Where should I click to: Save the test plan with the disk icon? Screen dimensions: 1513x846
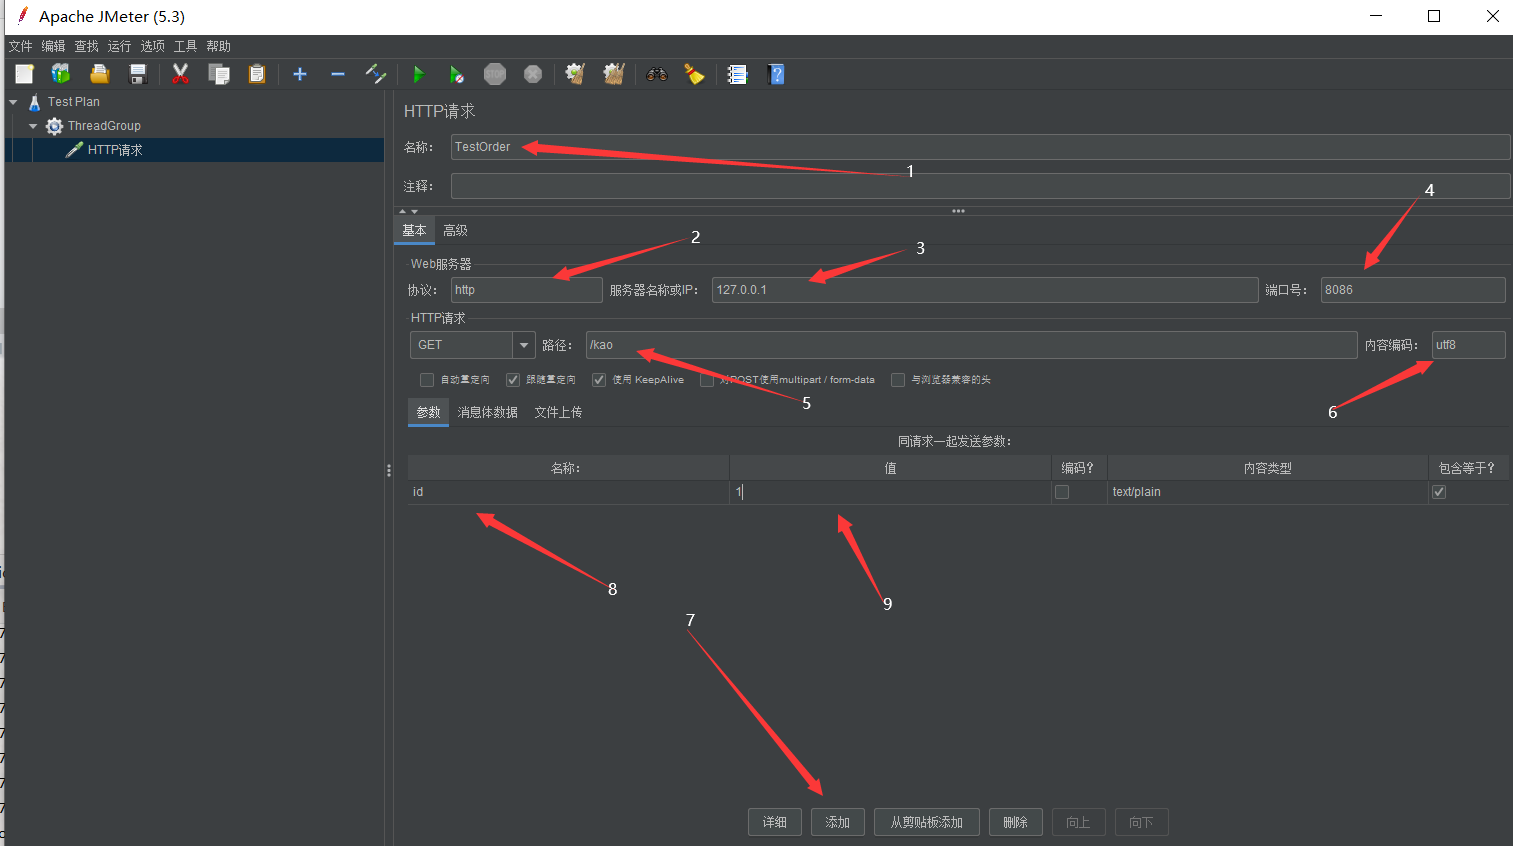coord(138,74)
